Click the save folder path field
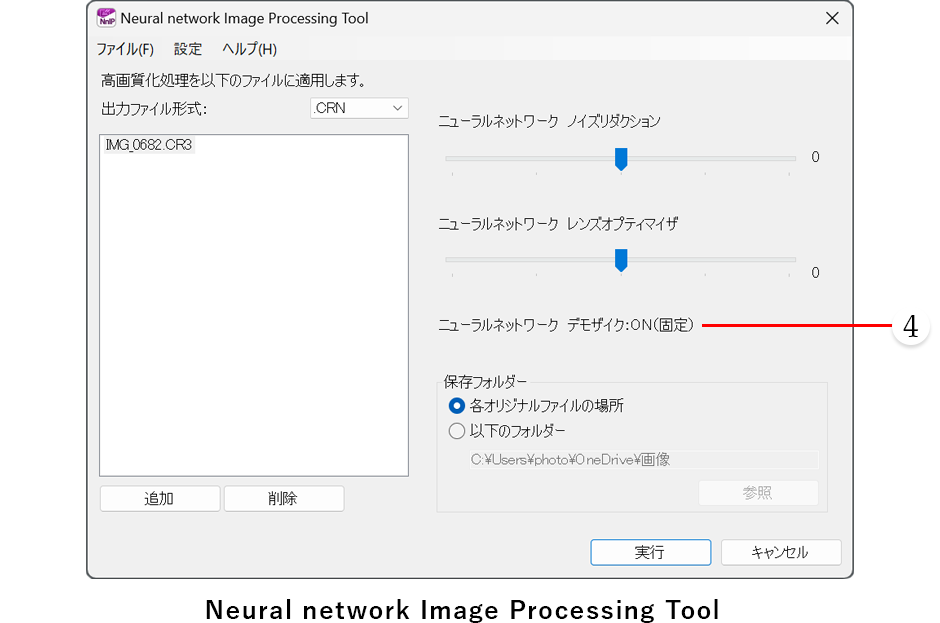The height and width of the screenshot is (623, 940). pos(643,460)
